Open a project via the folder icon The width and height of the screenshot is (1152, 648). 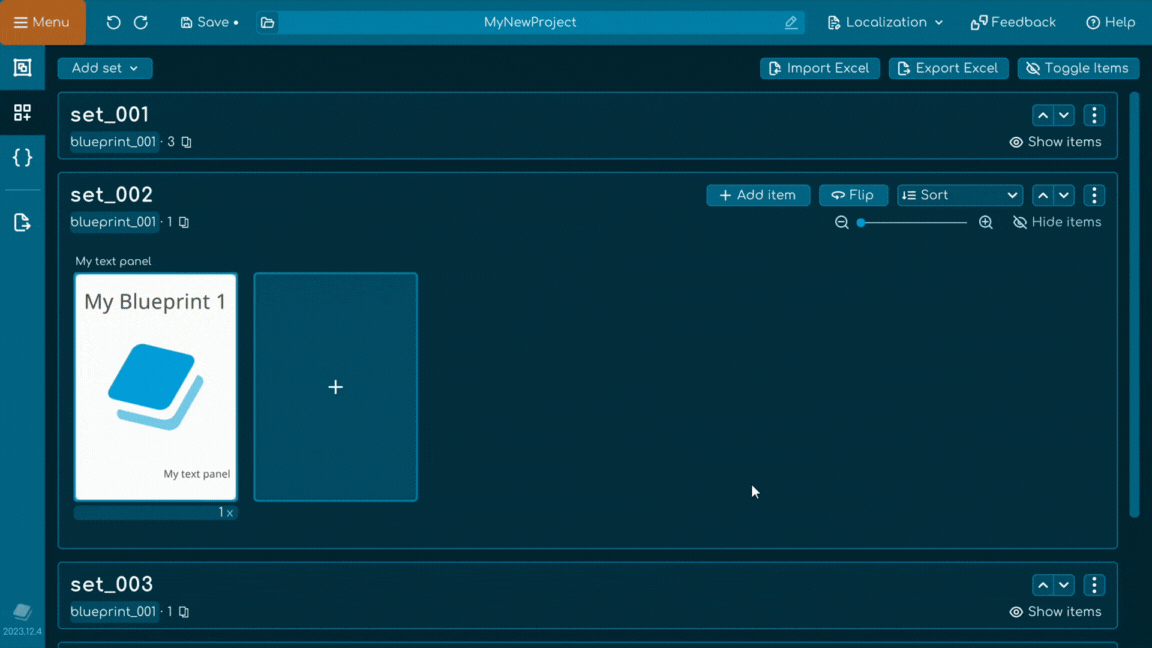pos(267,22)
